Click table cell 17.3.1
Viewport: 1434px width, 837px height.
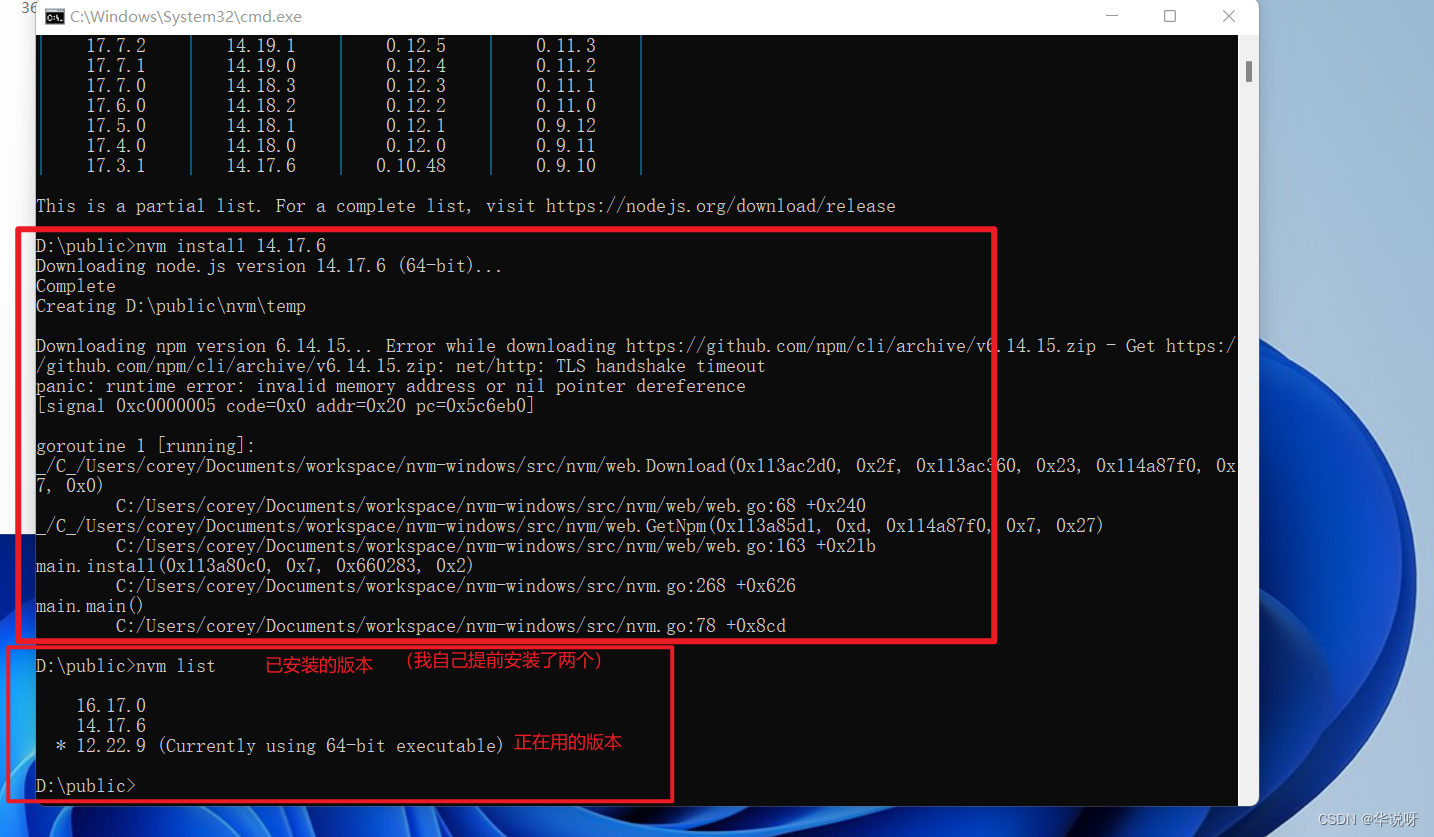point(116,166)
